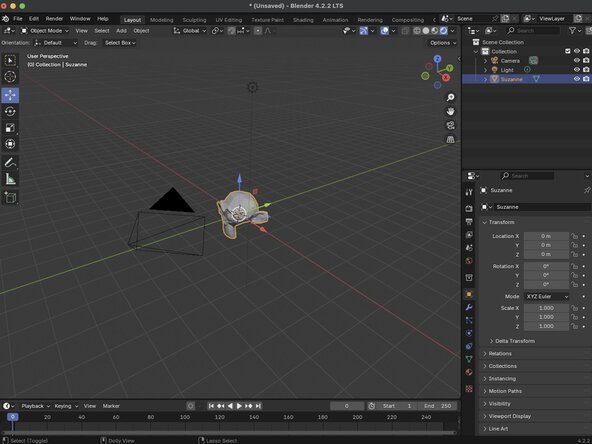Open the Render menu
The image size is (592, 444).
pyautogui.click(x=54, y=18)
